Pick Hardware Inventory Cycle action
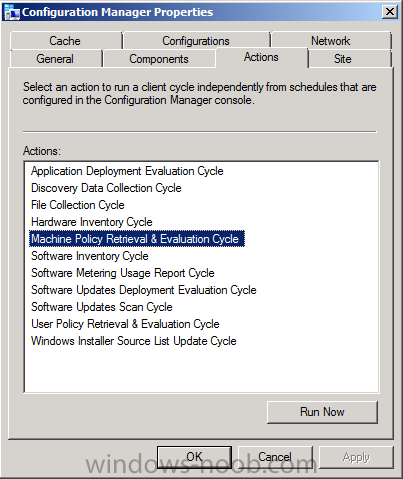403x479 pixels. [x=92, y=222]
